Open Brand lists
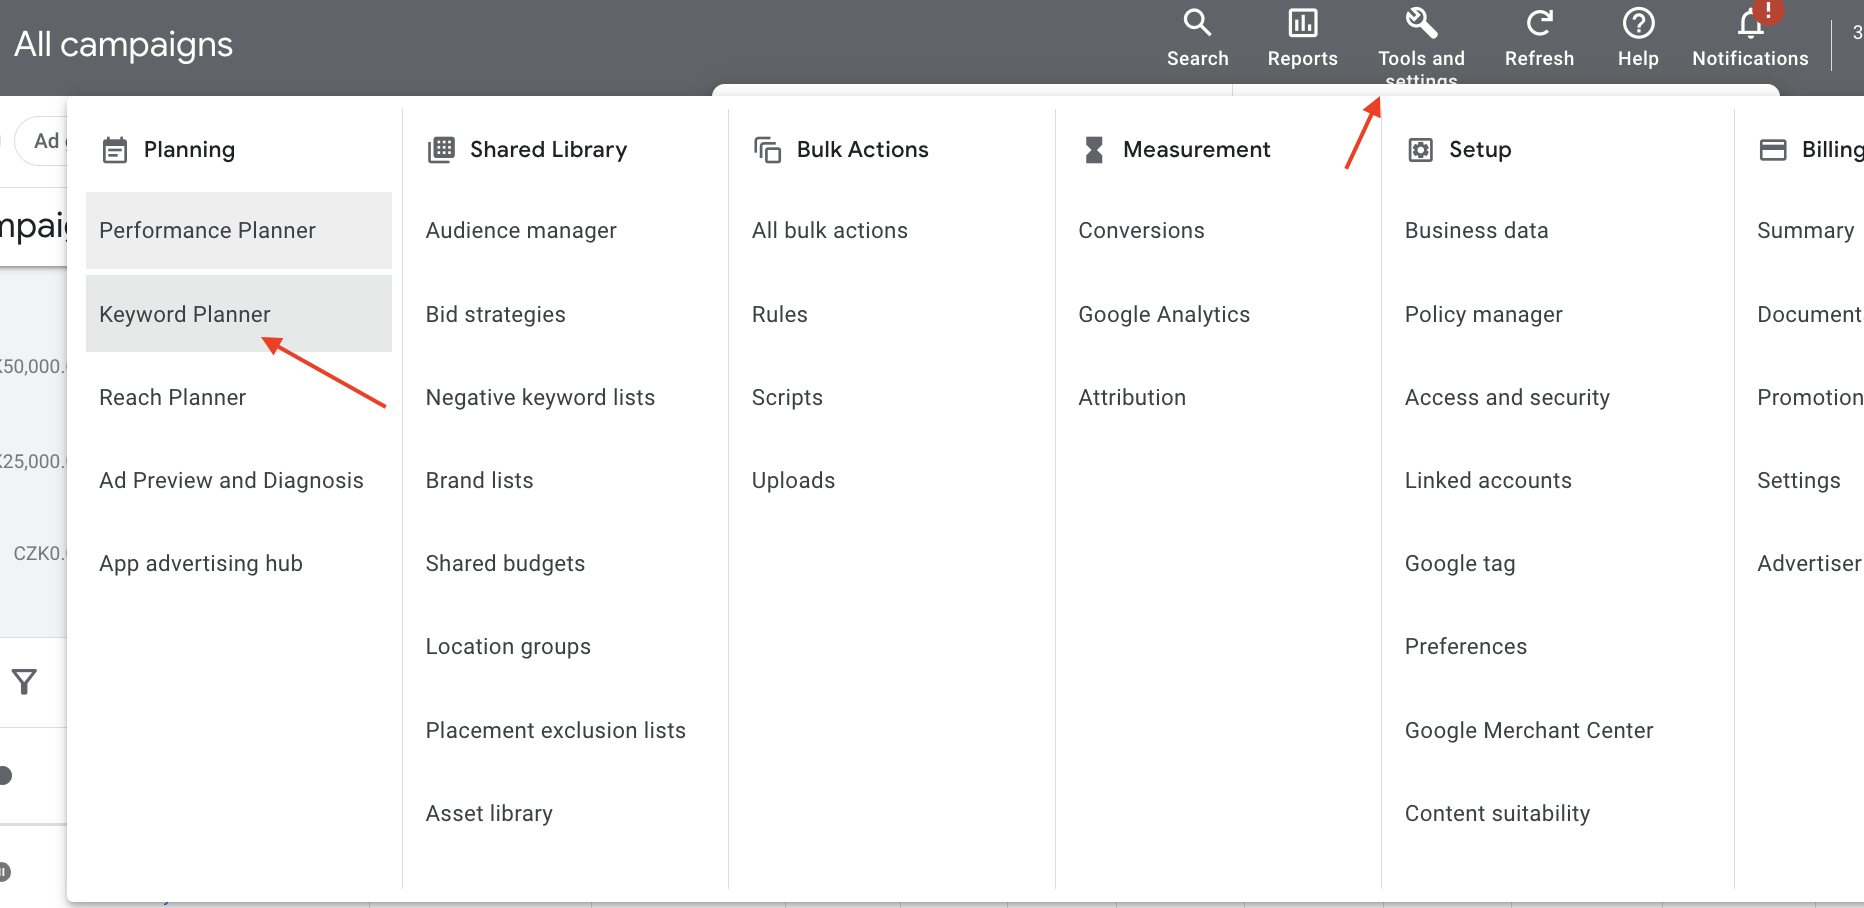Screen dimensions: 1864x908 [479, 481]
